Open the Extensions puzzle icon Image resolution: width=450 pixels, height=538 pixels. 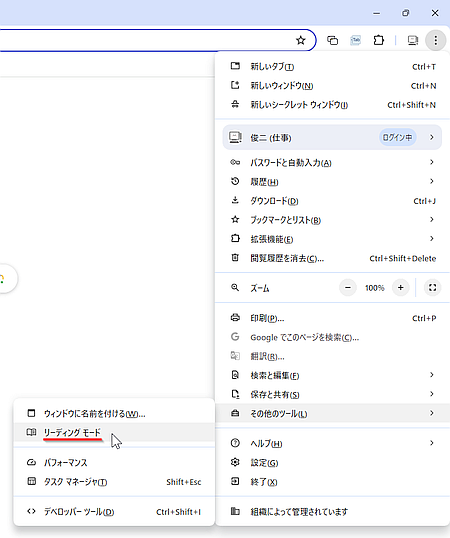pos(378,40)
